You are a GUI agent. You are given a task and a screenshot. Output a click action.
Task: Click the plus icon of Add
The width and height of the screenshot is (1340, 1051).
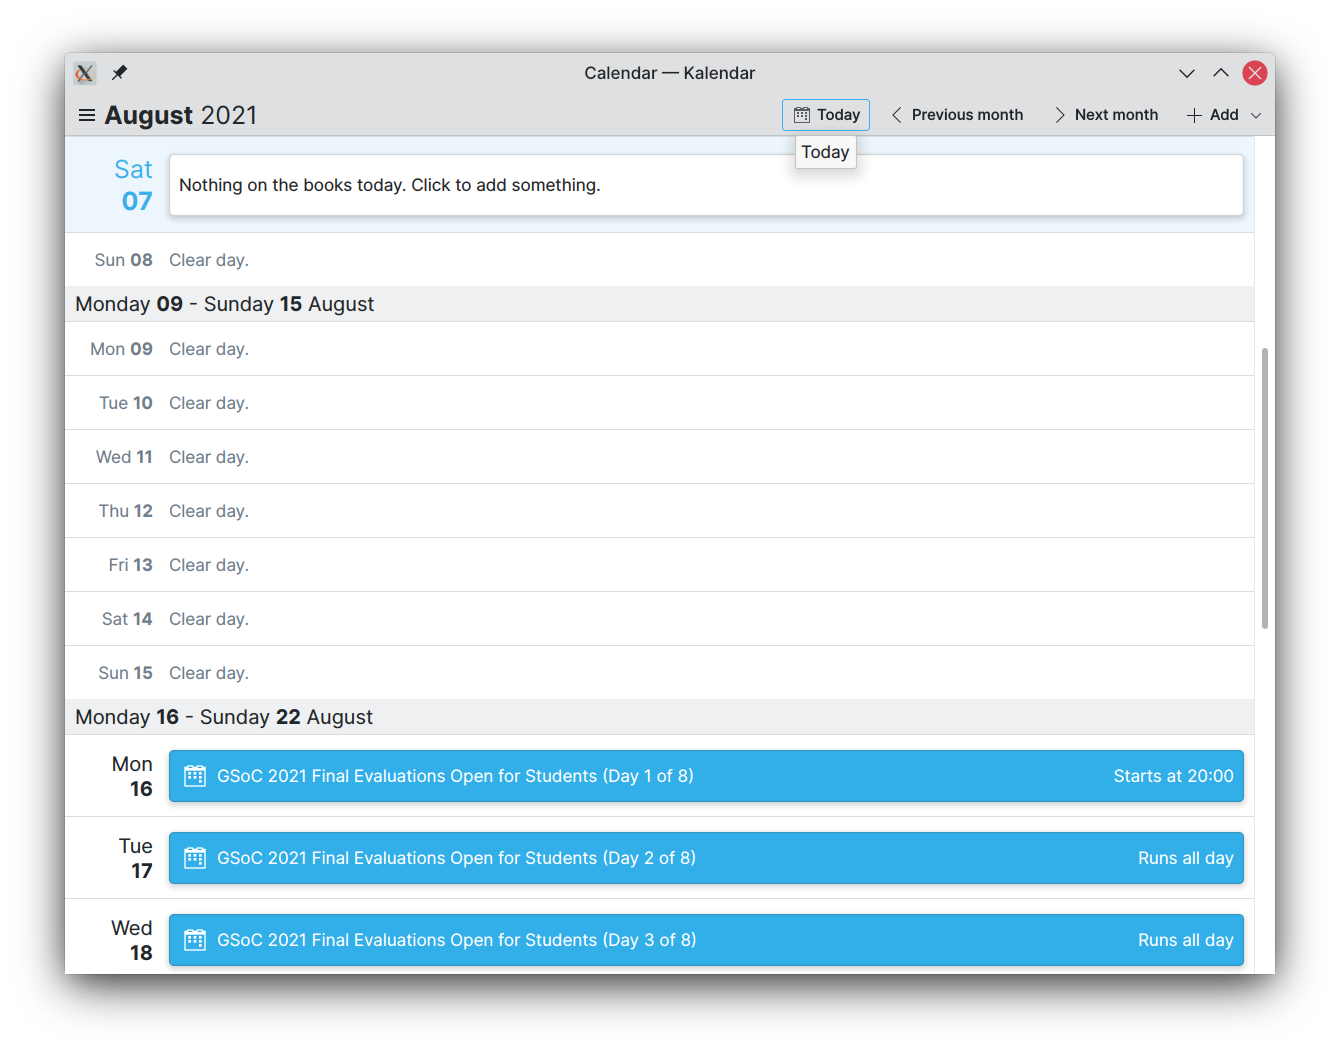(1194, 115)
